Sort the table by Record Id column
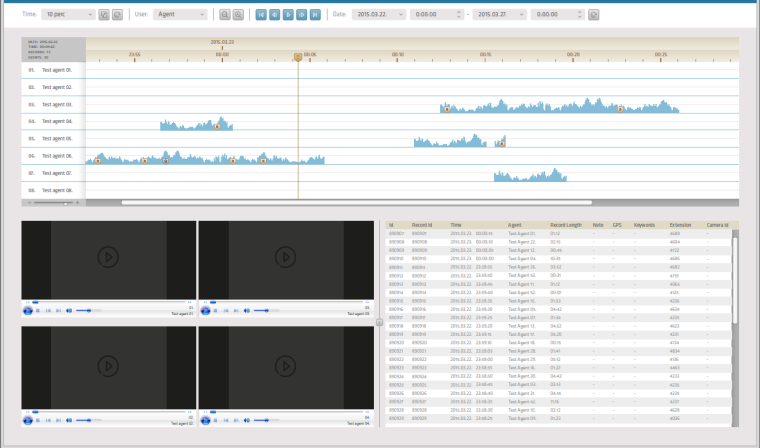Screen dimensions: 760x448 pyautogui.click(x=422, y=225)
